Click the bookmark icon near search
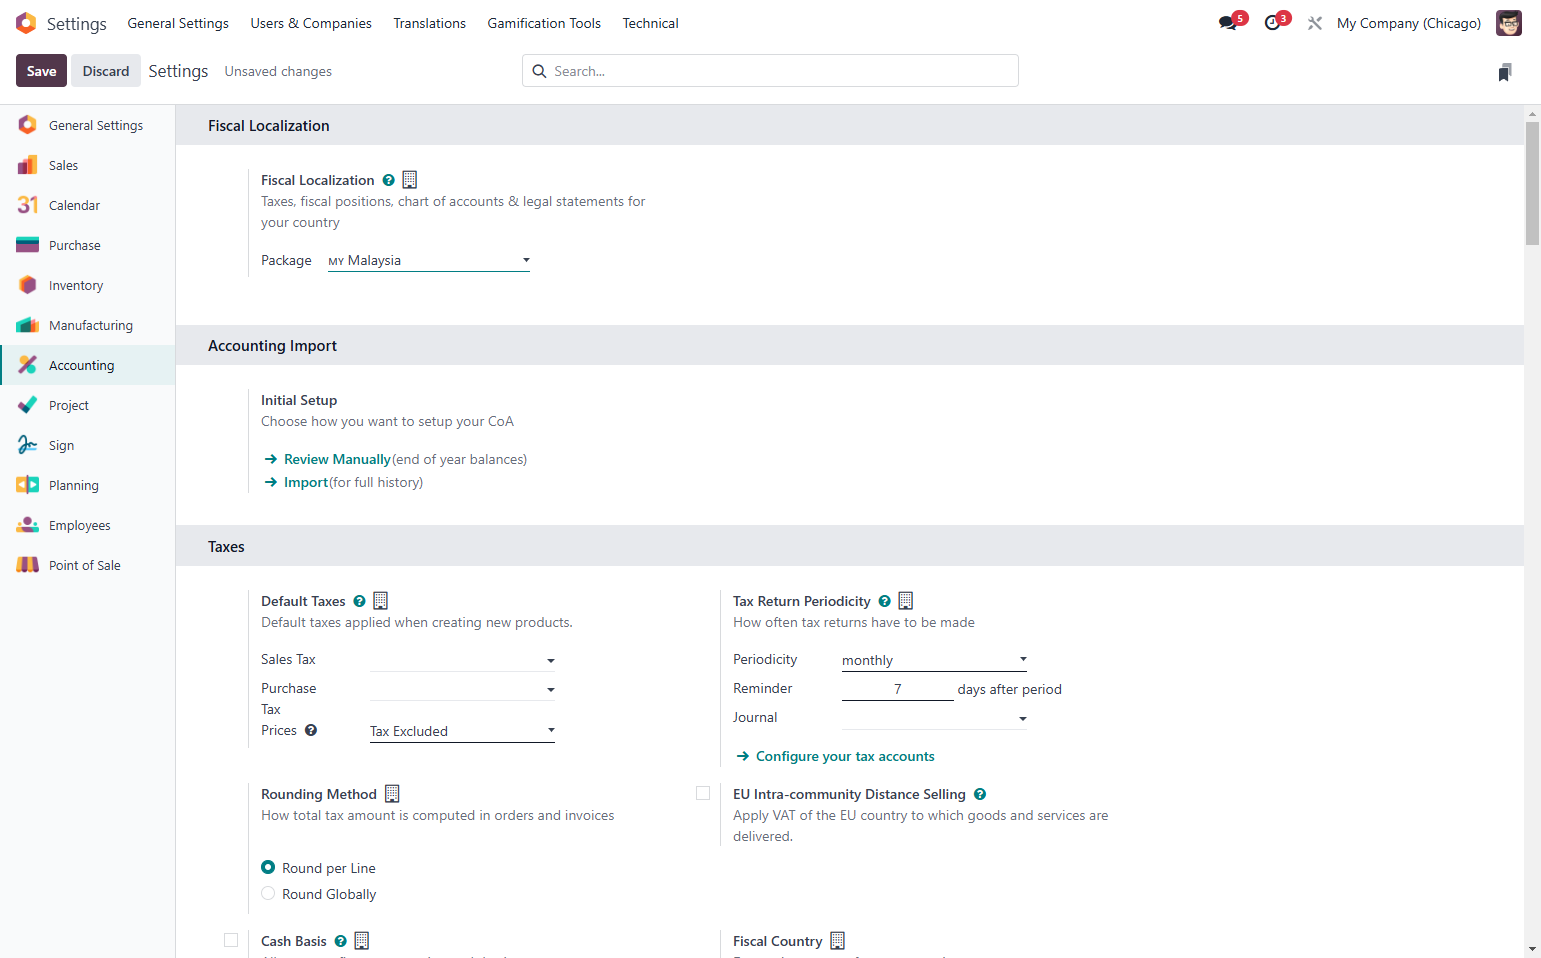1541x958 pixels. (x=1505, y=72)
